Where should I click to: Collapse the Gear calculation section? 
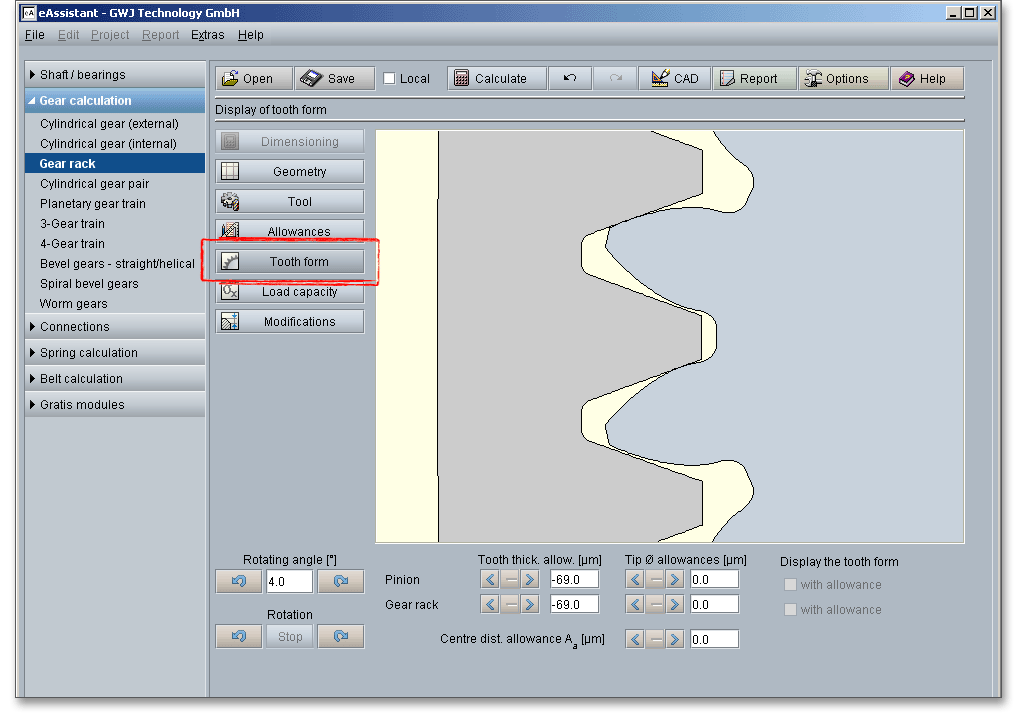[x=115, y=101]
